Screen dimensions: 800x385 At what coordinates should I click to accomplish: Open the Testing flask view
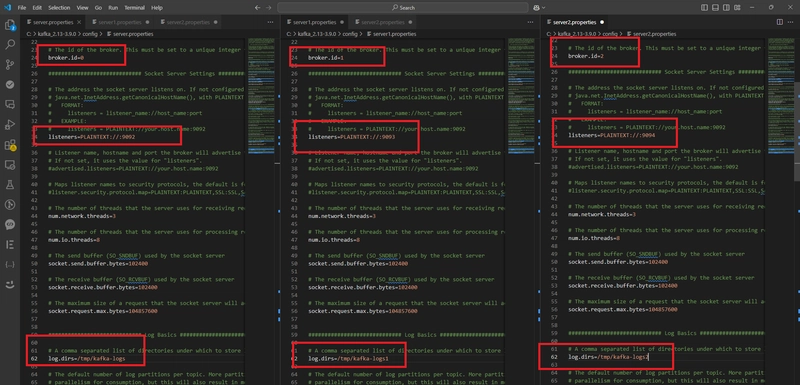10,185
